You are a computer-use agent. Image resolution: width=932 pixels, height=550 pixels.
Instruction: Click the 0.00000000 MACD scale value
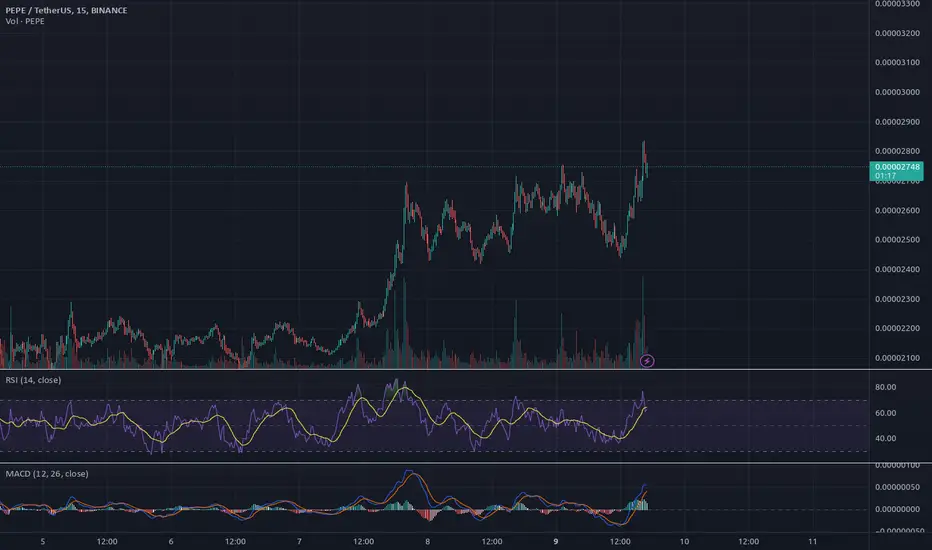(x=897, y=510)
